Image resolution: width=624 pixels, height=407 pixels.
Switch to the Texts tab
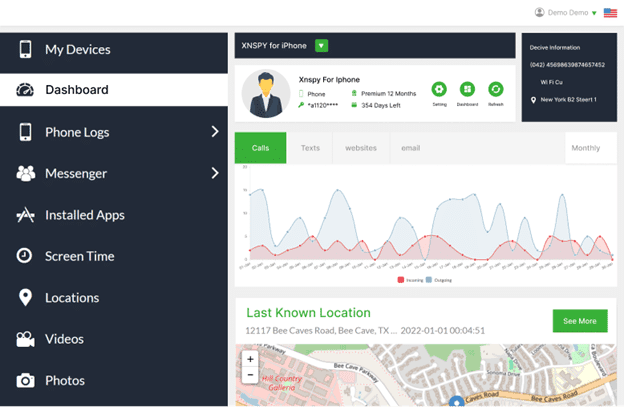pos(310,148)
